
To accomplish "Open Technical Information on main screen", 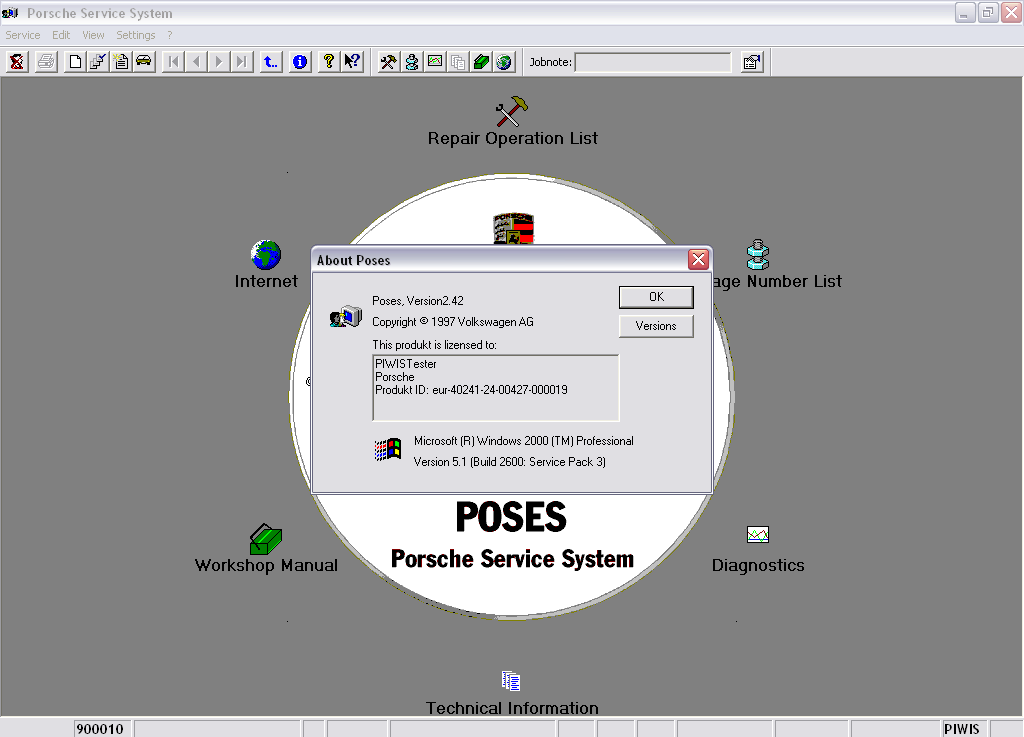I will 512,693.
